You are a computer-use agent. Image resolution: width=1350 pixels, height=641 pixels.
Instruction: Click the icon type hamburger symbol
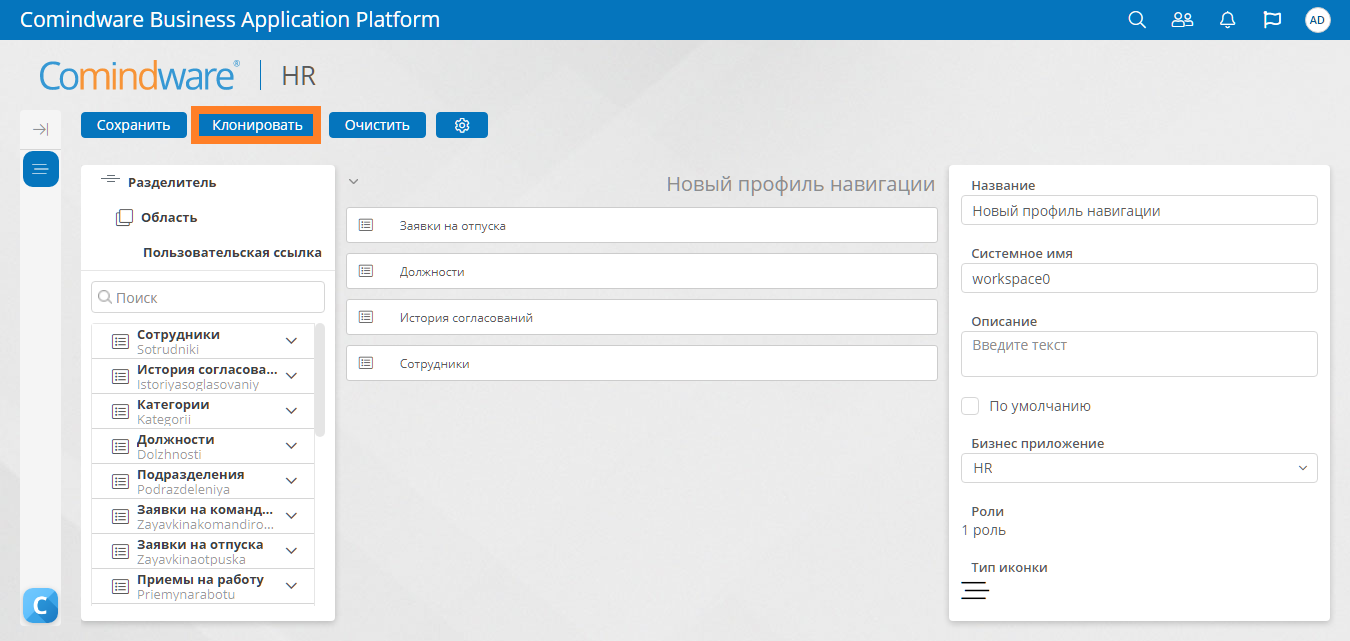pos(975,590)
